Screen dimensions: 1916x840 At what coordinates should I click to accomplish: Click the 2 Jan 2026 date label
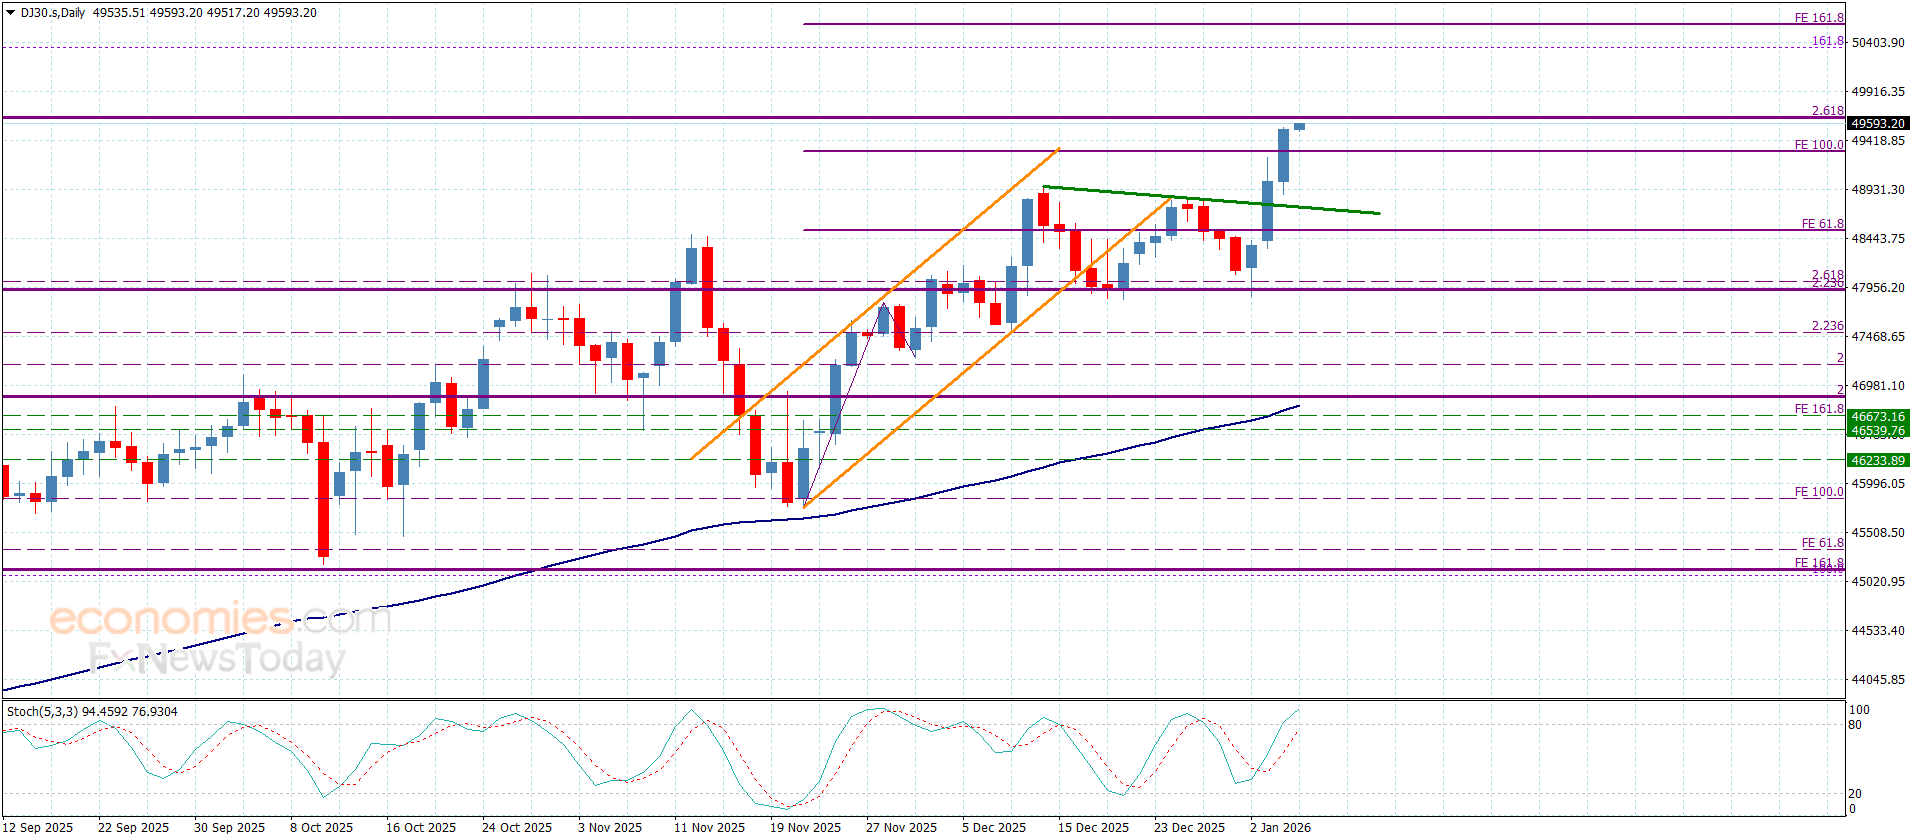click(x=1280, y=827)
